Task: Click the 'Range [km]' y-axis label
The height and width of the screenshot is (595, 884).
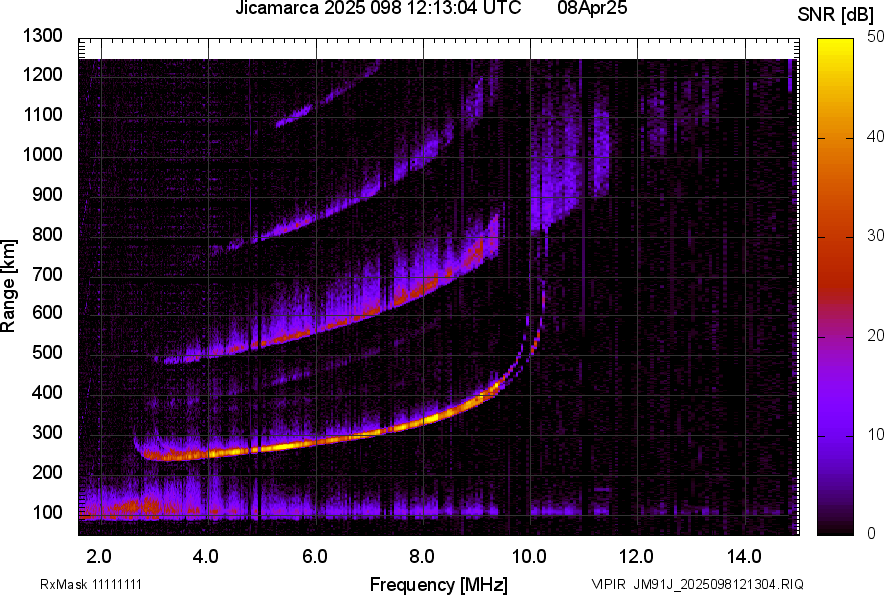Action: [x=9, y=286]
